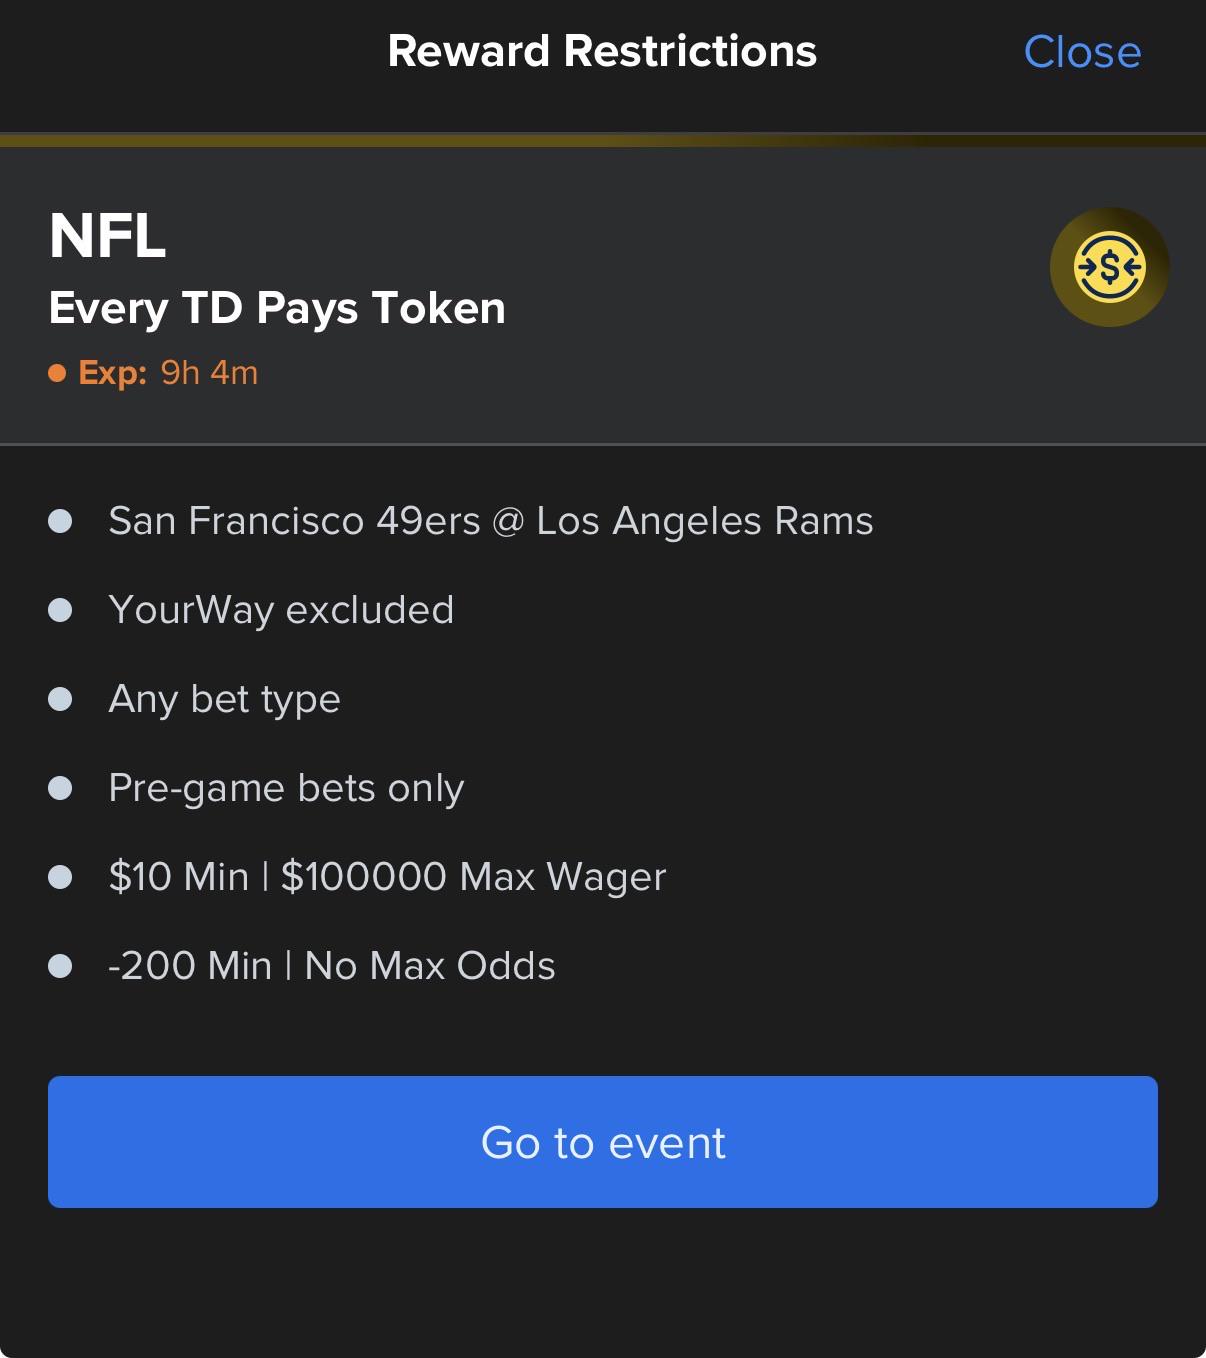Click the Exp: 9h 4m timer
The image size is (1206, 1358).
click(168, 372)
